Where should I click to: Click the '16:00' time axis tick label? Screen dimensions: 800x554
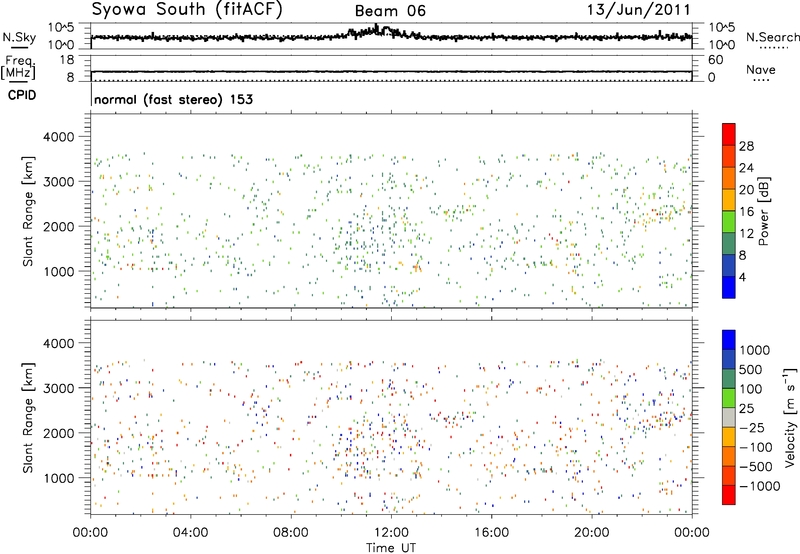491,533
